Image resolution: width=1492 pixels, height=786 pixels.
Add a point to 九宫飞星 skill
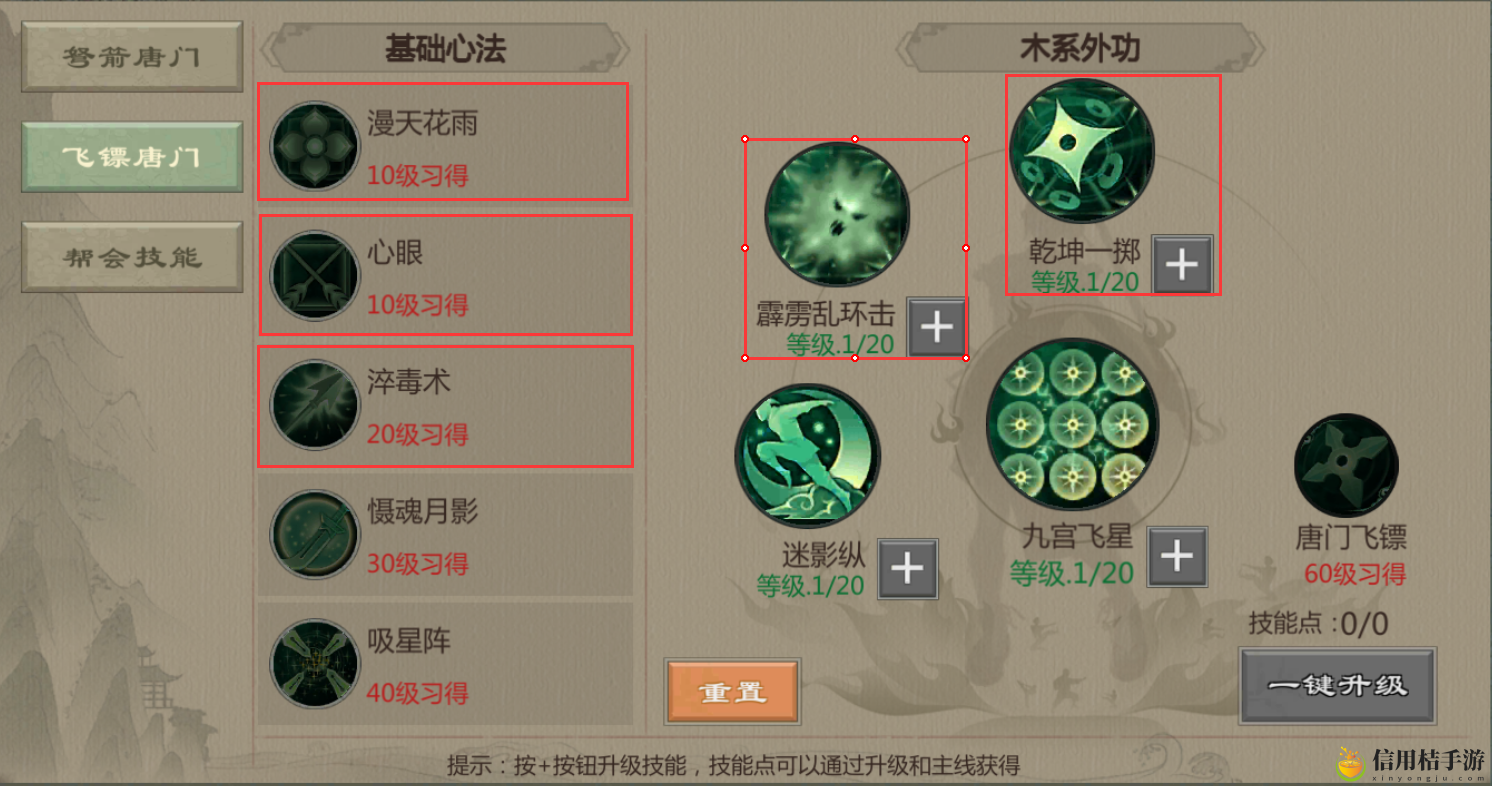click(1177, 556)
